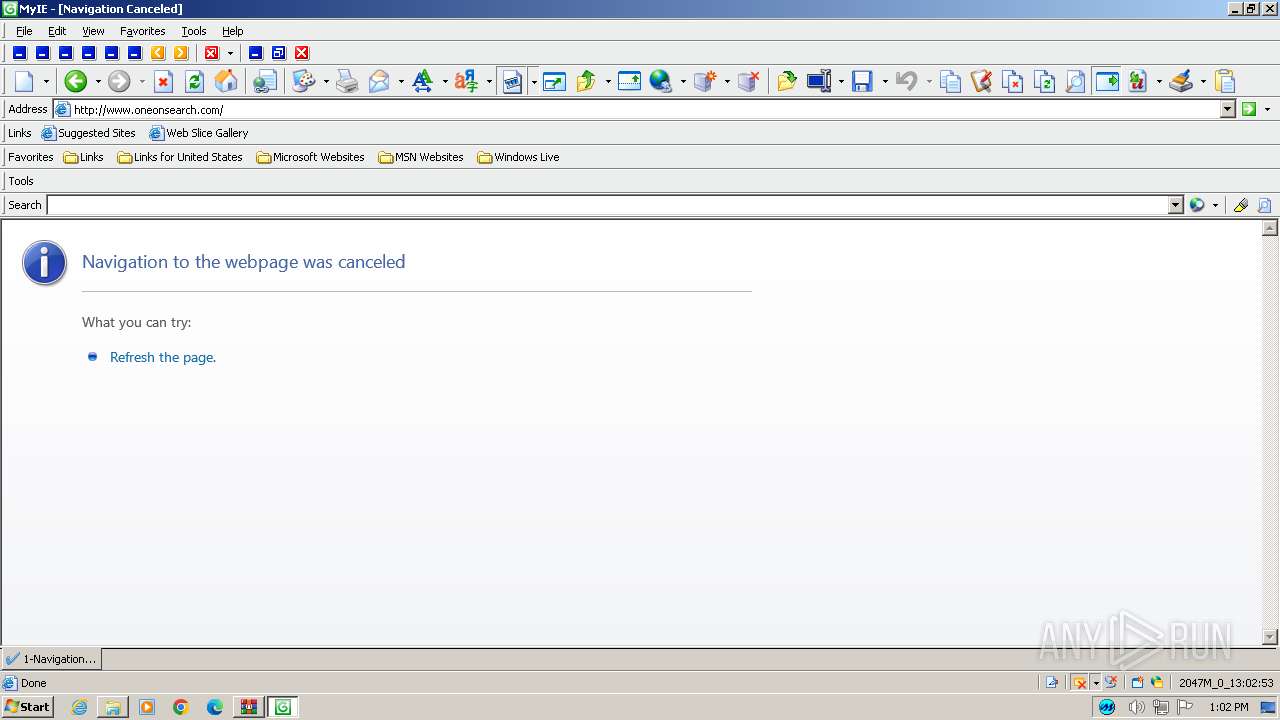Viewport: 1280px width, 720px height.
Task: Open Links for United States folder
Action: [180, 157]
